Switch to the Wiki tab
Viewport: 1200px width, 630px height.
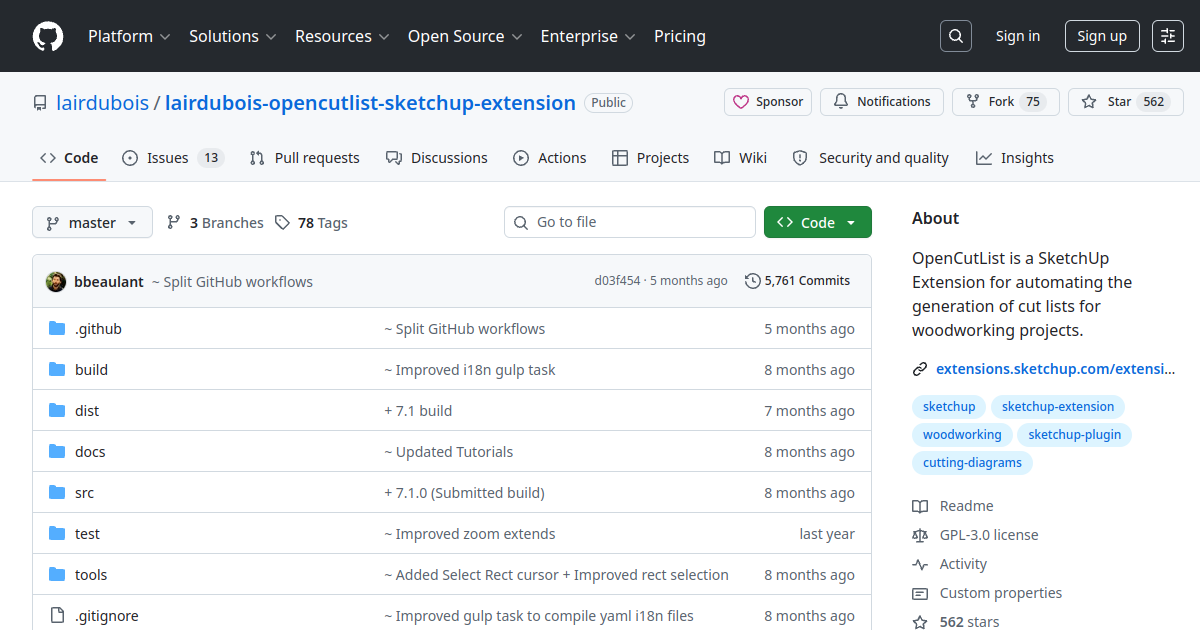click(x=741, y=158)
